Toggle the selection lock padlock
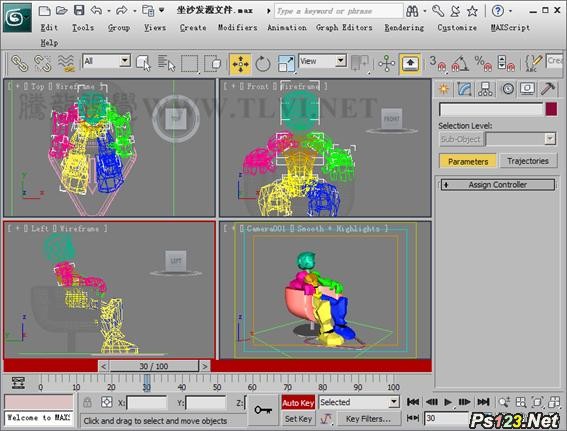 pos(87,402)
